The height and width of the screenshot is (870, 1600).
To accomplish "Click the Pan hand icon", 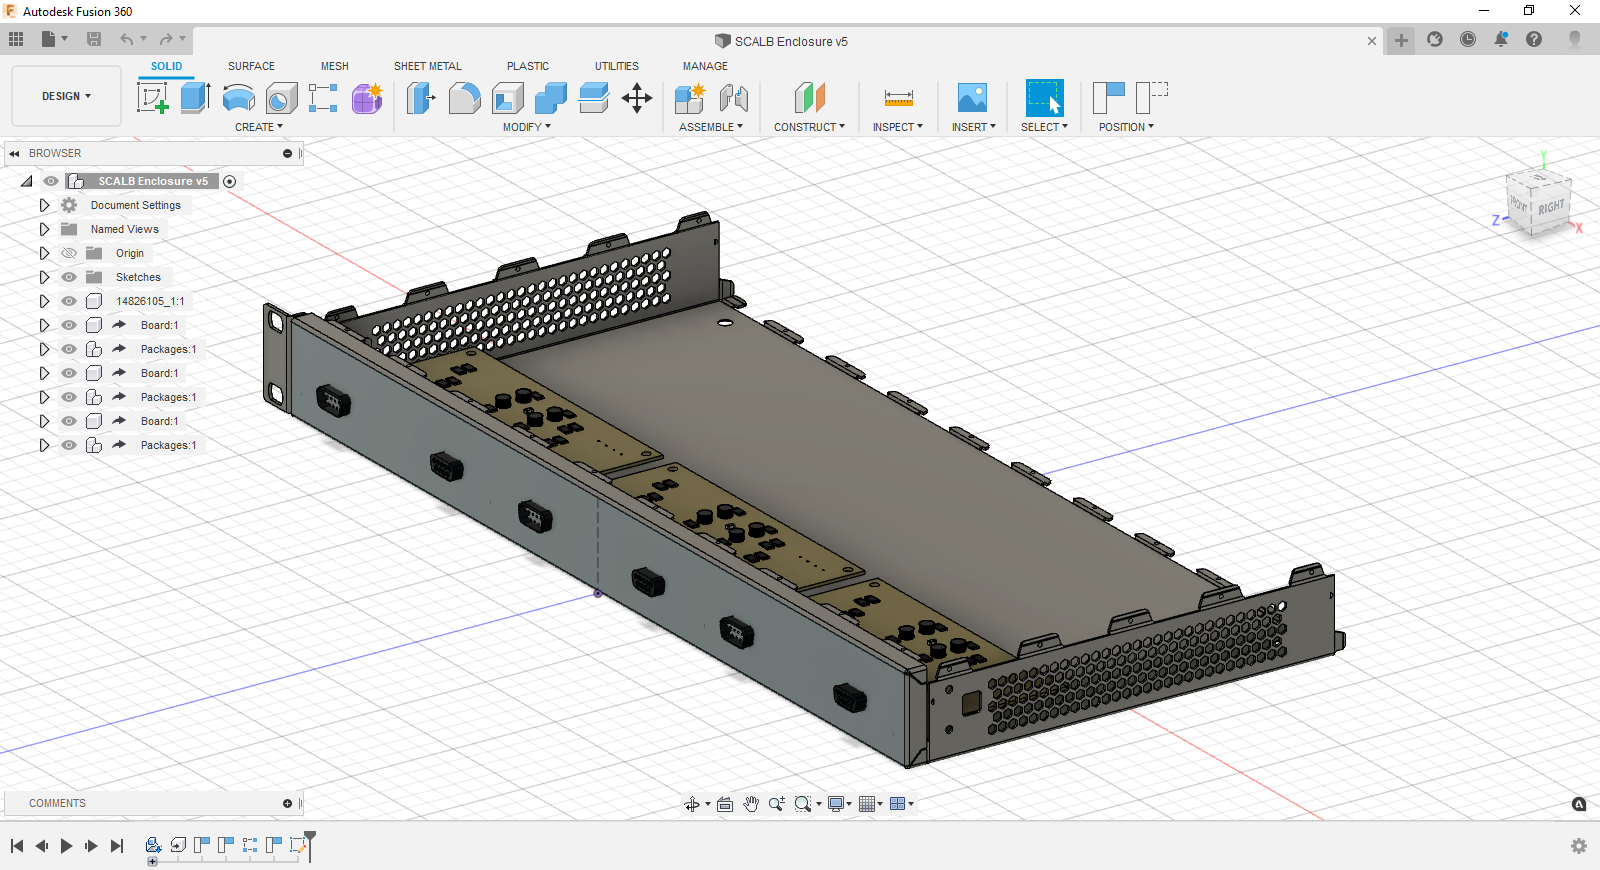I will coord(751,804).
